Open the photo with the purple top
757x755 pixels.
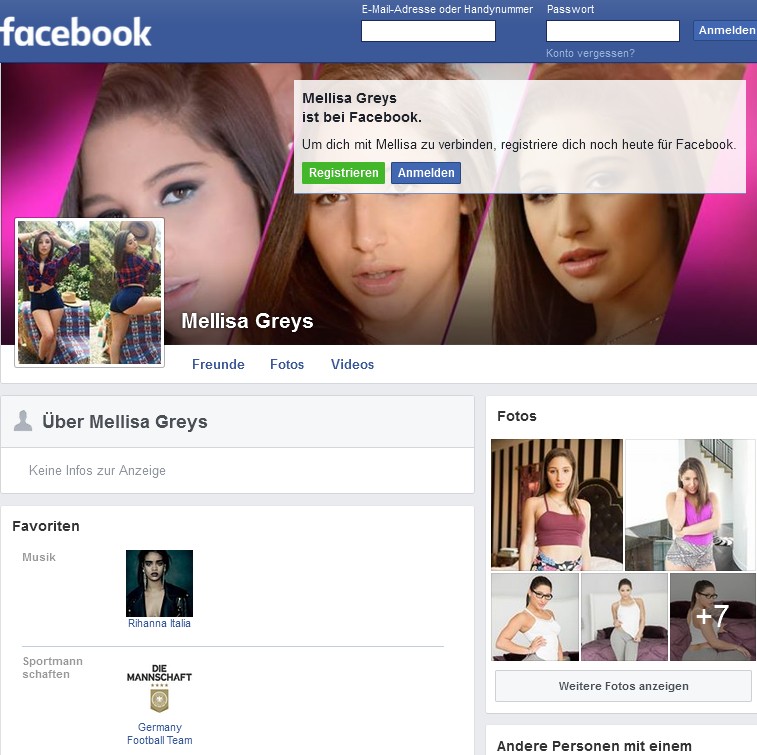pyautogui.click(x=690, y=504)
